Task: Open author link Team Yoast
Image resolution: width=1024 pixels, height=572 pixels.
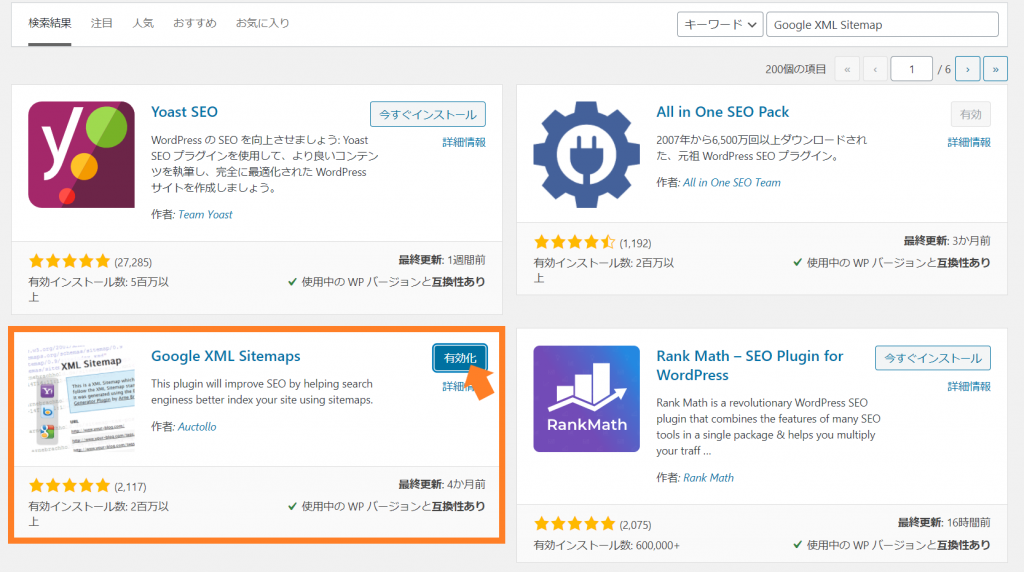Action: 205,214
